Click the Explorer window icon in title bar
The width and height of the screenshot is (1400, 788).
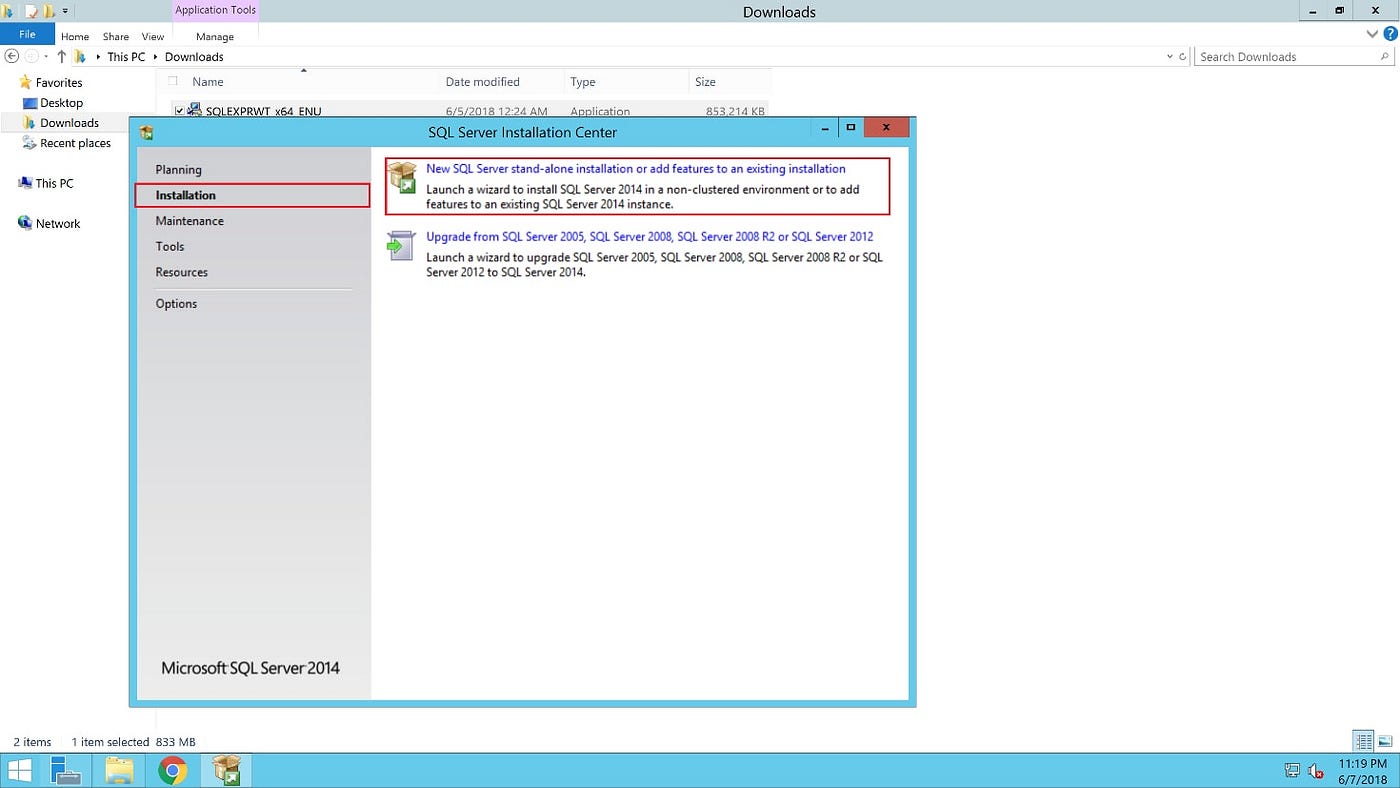8,12
